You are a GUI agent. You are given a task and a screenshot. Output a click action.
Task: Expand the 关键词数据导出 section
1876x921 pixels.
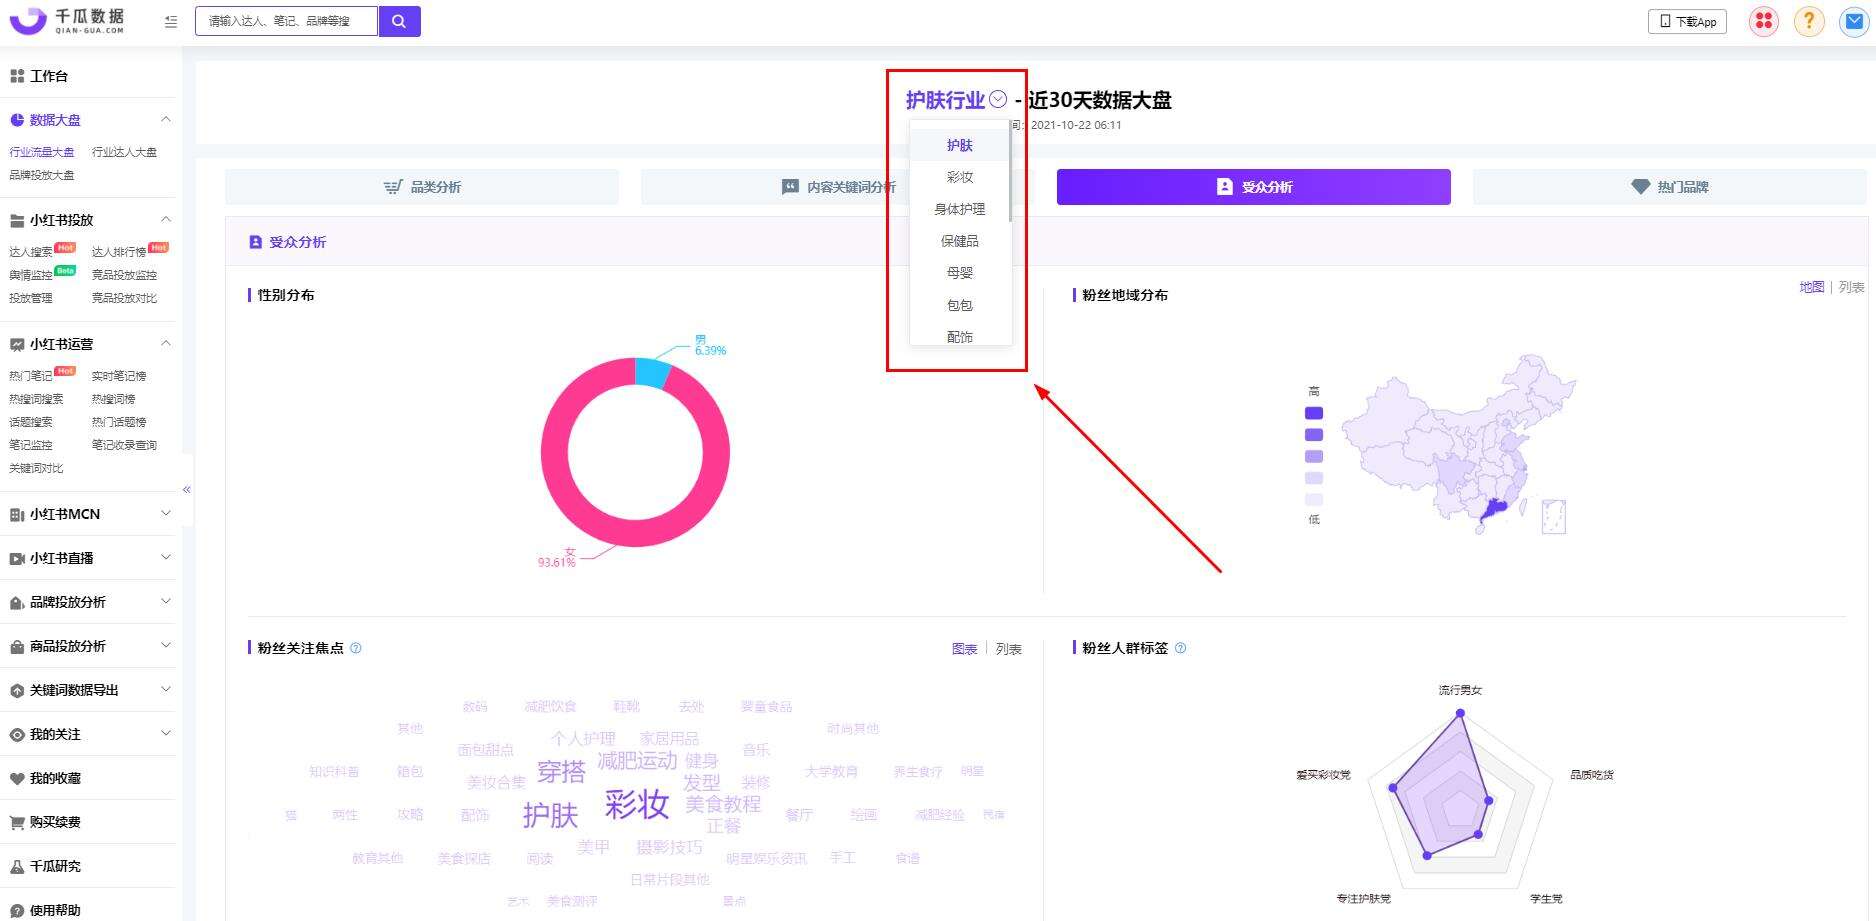[x=166, y=690]
